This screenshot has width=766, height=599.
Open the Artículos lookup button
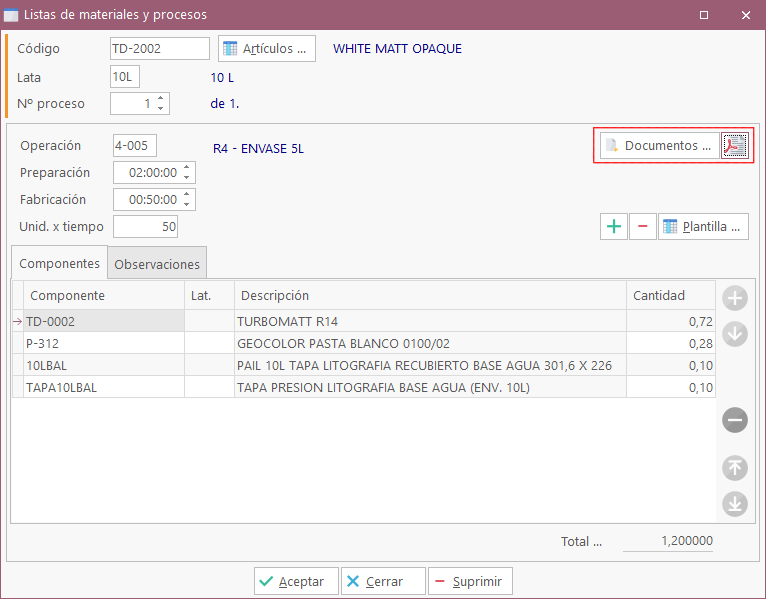point(267,48)
